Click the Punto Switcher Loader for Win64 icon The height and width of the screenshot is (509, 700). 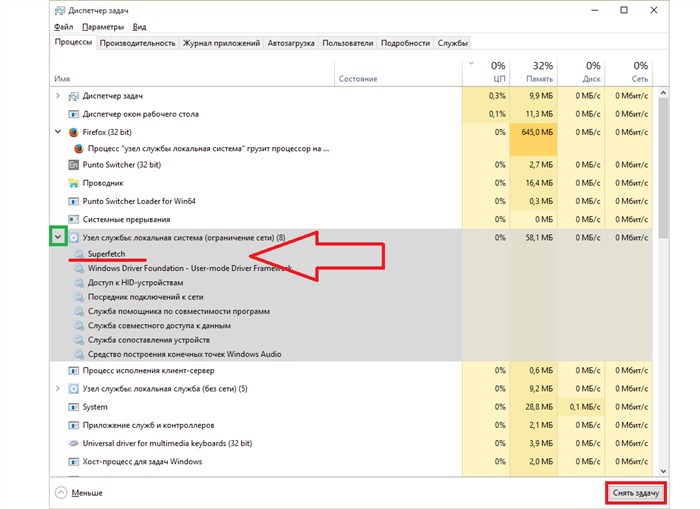[73, 201]
